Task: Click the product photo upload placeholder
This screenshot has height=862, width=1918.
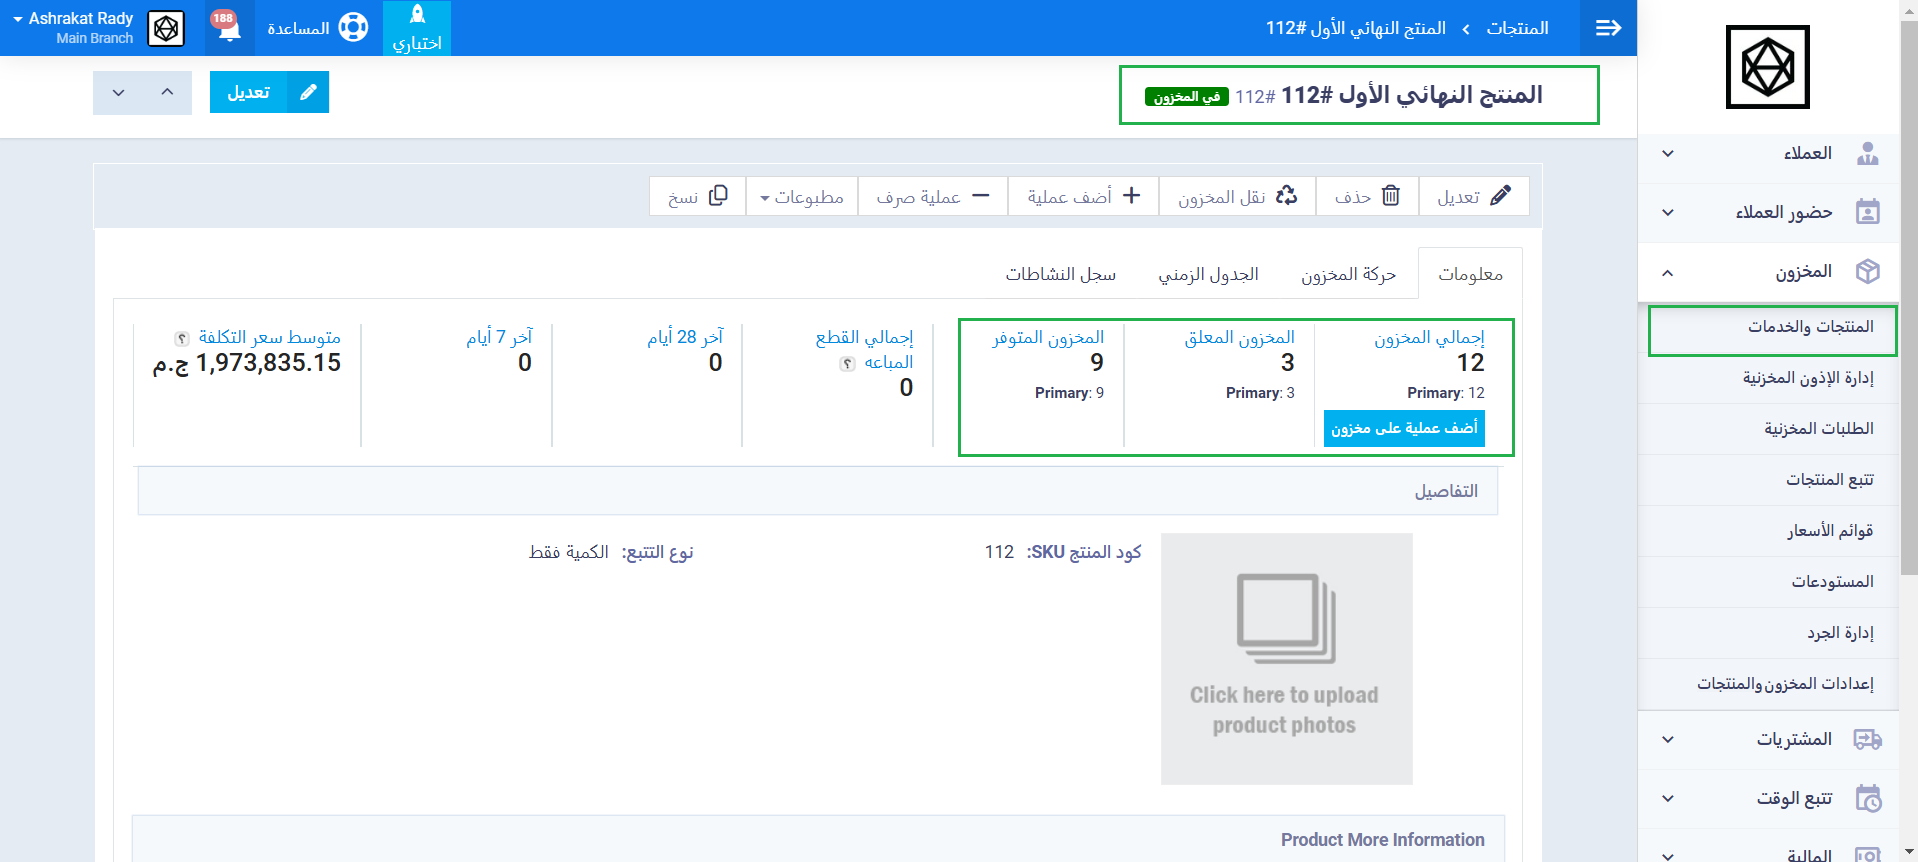Action: click(x=1286, y=658)
